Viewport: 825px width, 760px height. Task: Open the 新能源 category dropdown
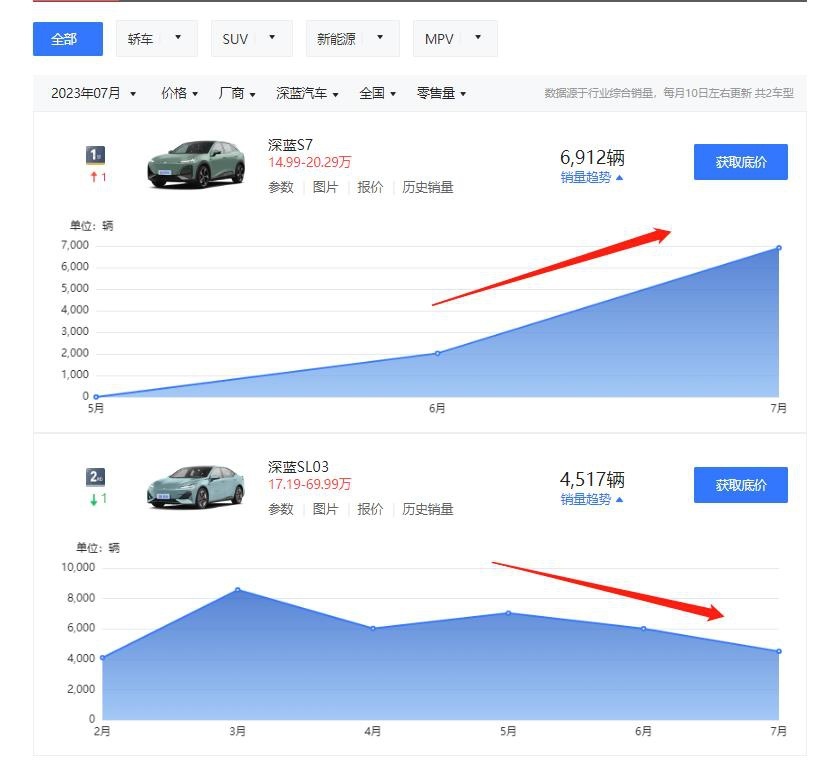[x=352, y=39]
